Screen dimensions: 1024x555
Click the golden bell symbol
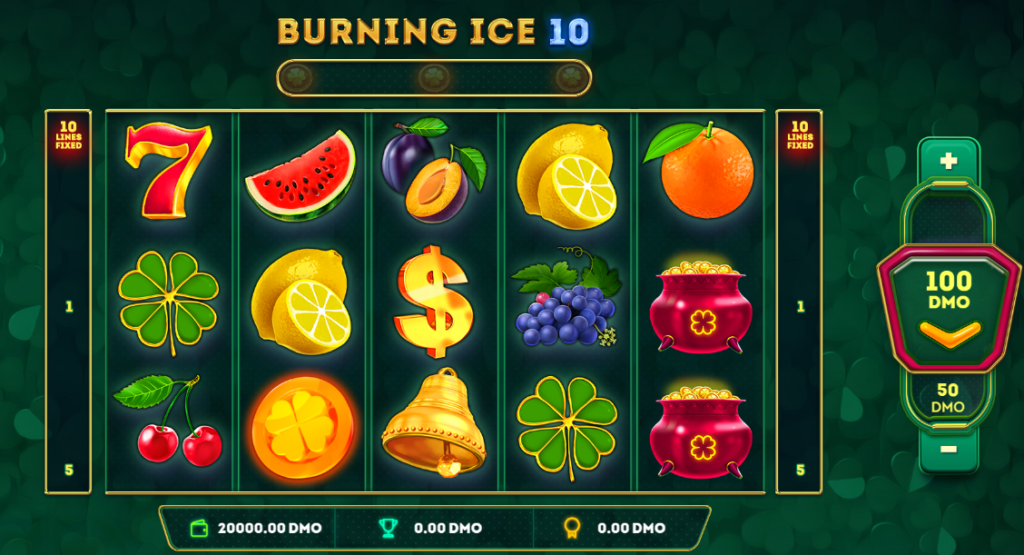coord(434,422)
